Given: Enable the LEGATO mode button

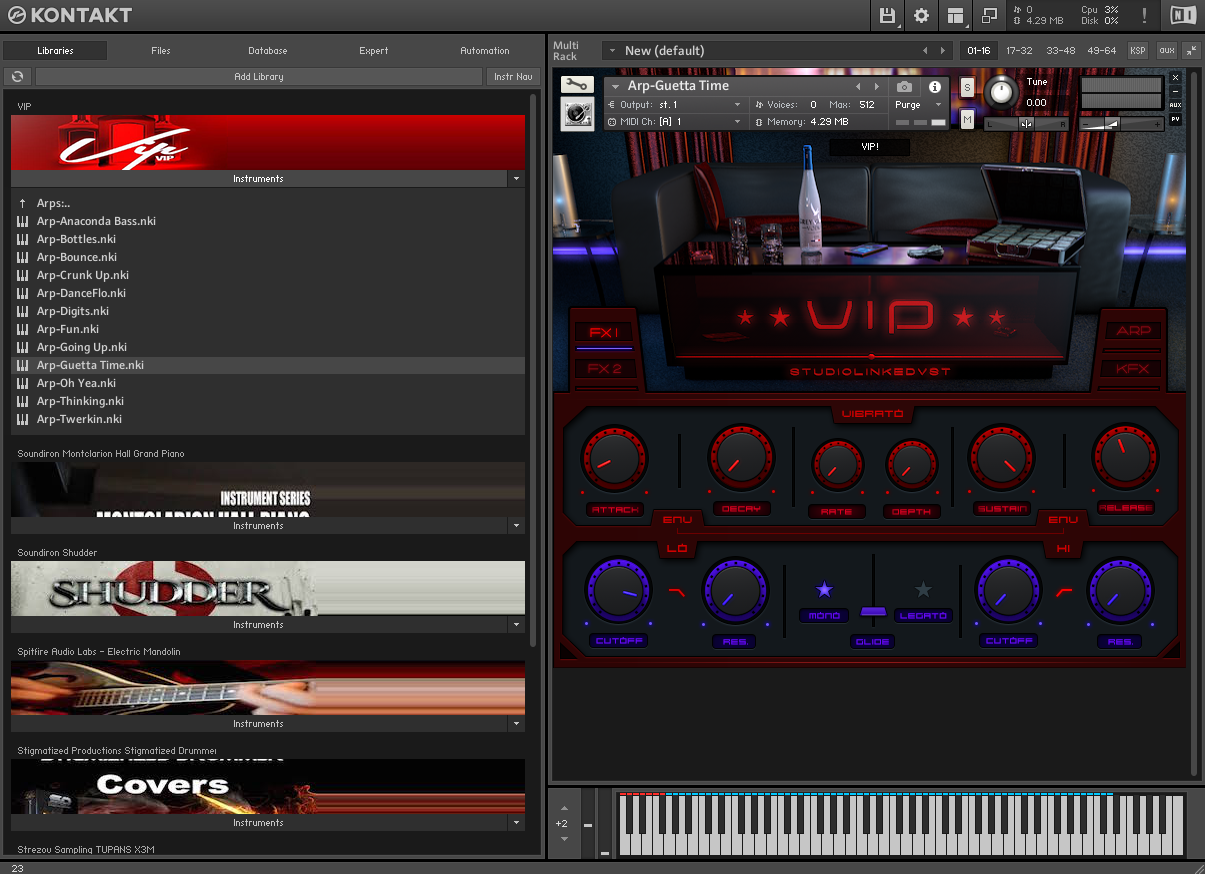Looking at the screenshot, I should point(923,616).
